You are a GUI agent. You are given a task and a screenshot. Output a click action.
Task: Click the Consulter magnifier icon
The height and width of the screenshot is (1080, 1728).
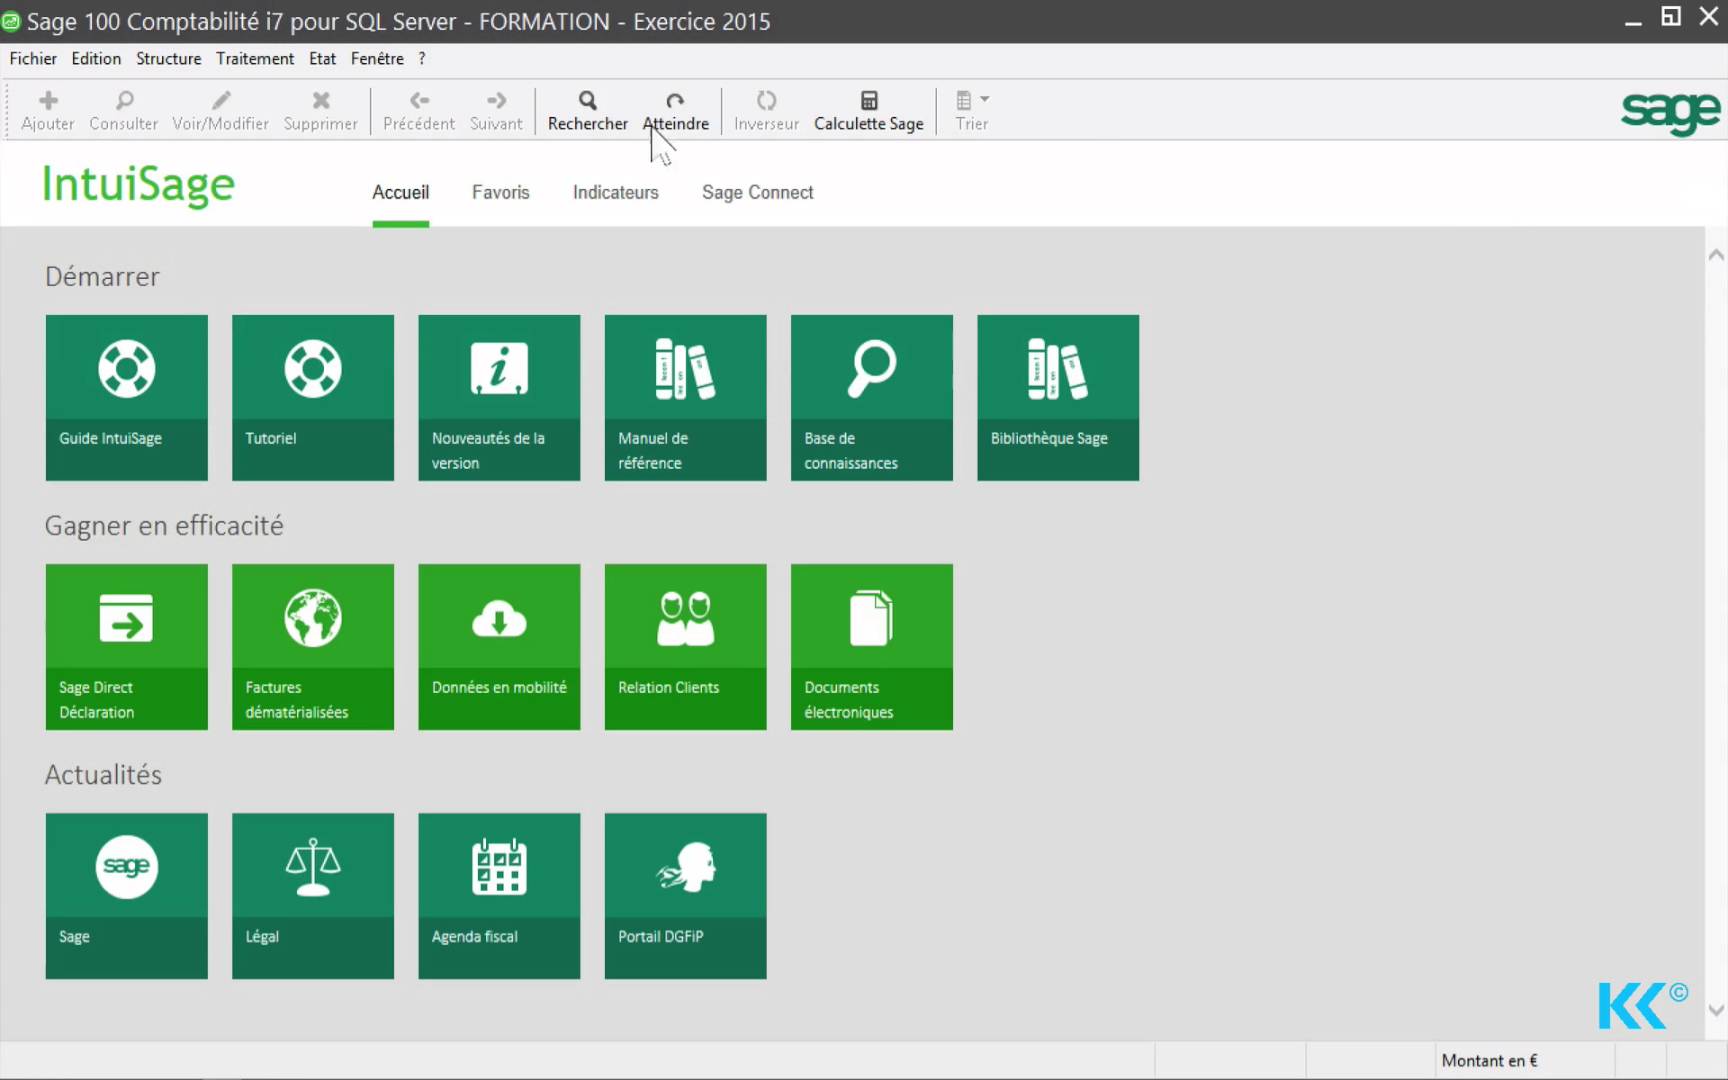click(x=124, y=100)
